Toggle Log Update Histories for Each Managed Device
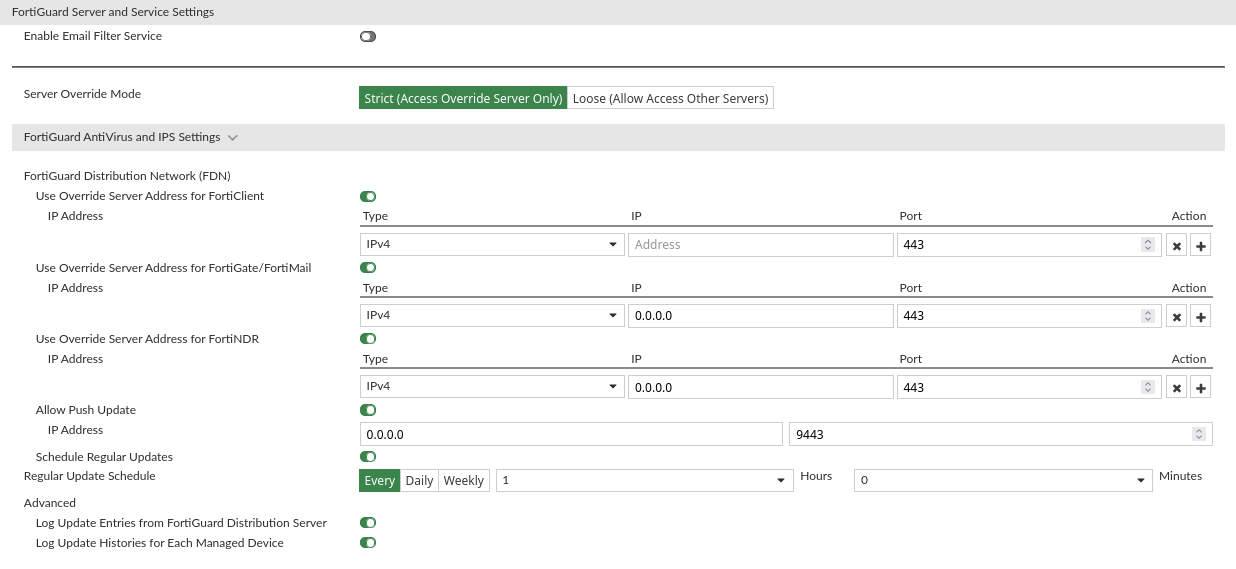The image size is (1236, 569). [x=368, y=543]
